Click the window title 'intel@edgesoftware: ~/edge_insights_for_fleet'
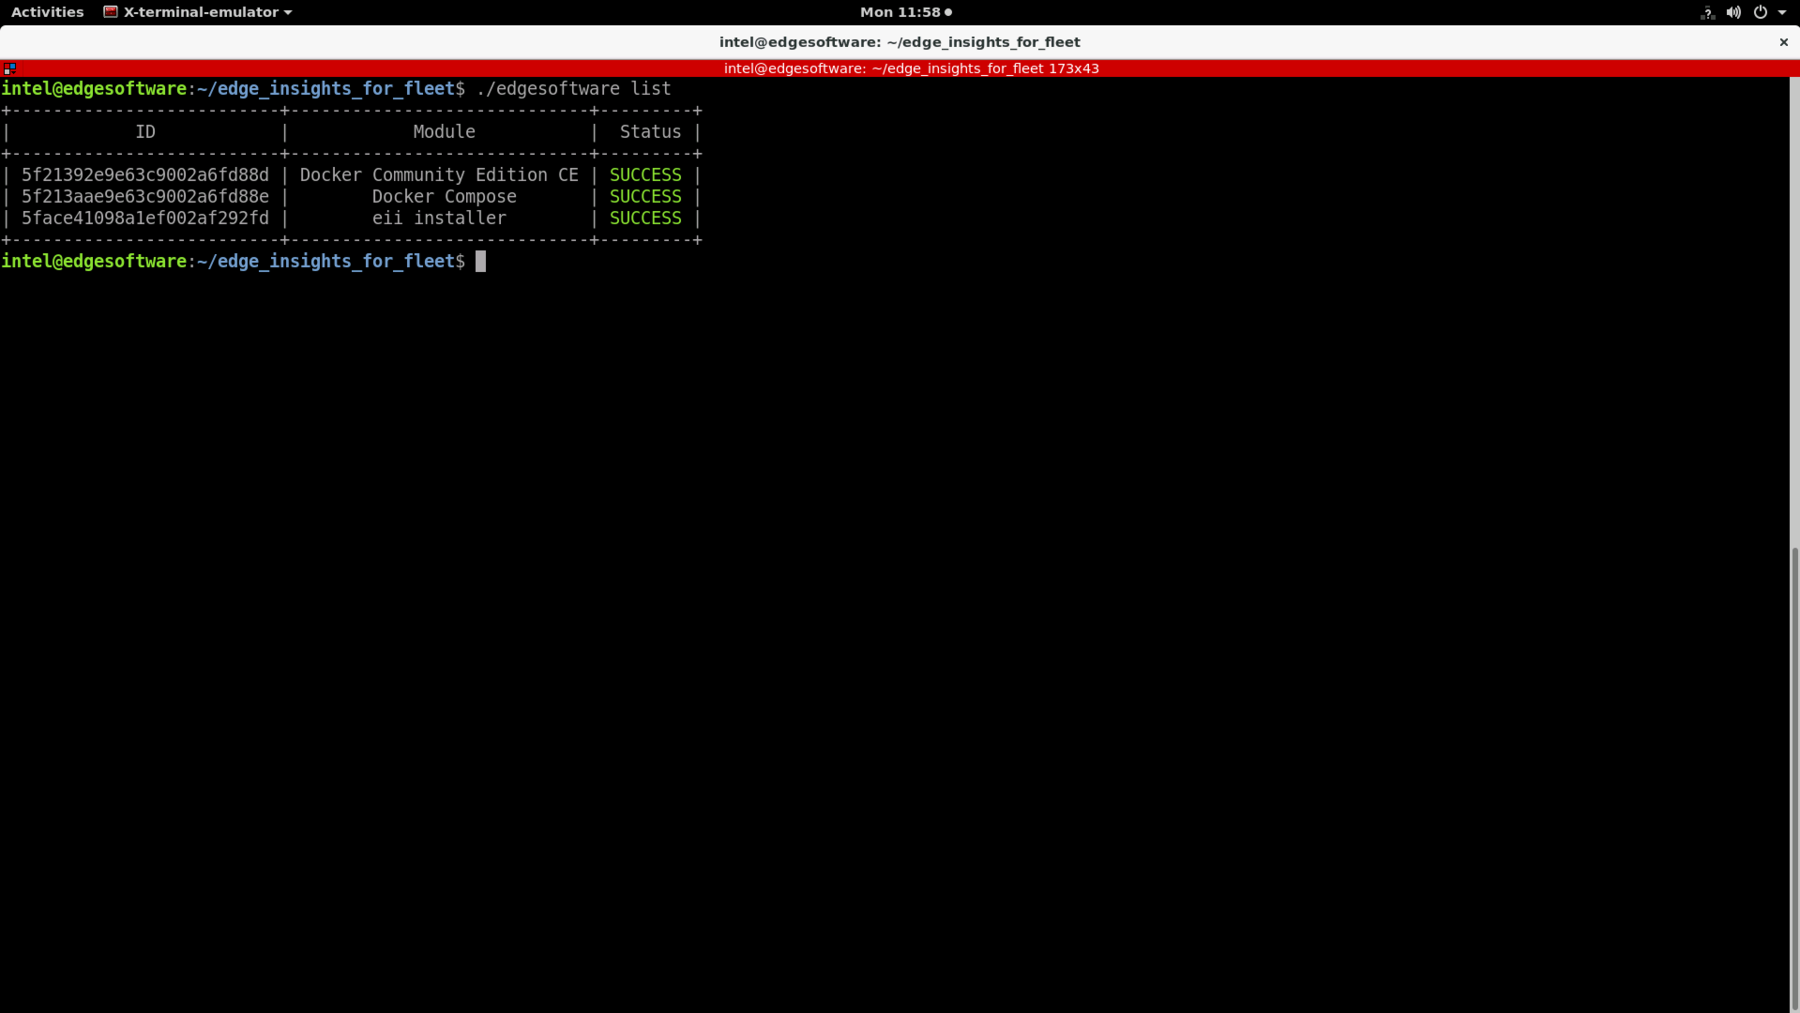The height and width of the screenshot is (1013, 1800). point(900,42)
